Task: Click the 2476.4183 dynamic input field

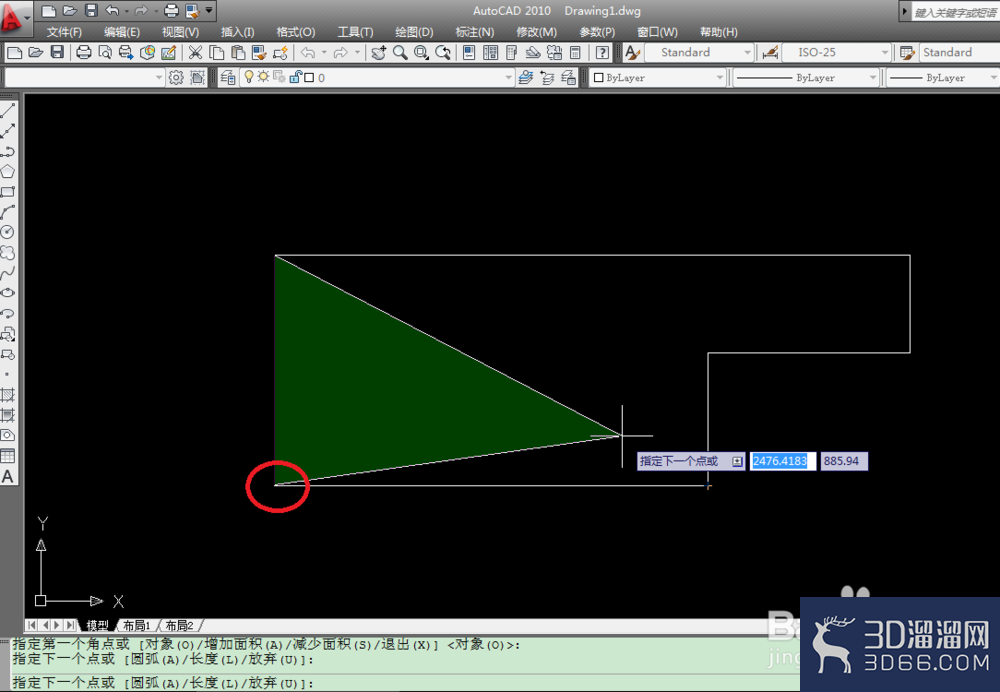Action: (x=781, y=460)
